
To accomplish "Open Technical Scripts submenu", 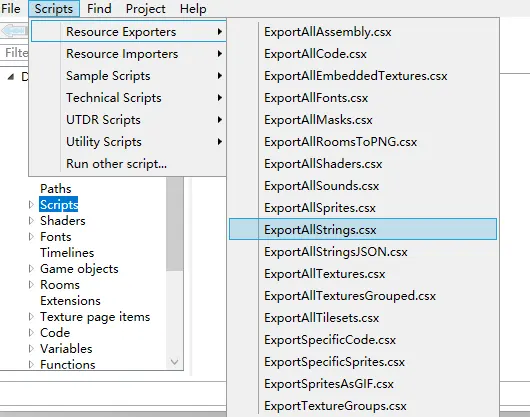I will coord(128,97).
